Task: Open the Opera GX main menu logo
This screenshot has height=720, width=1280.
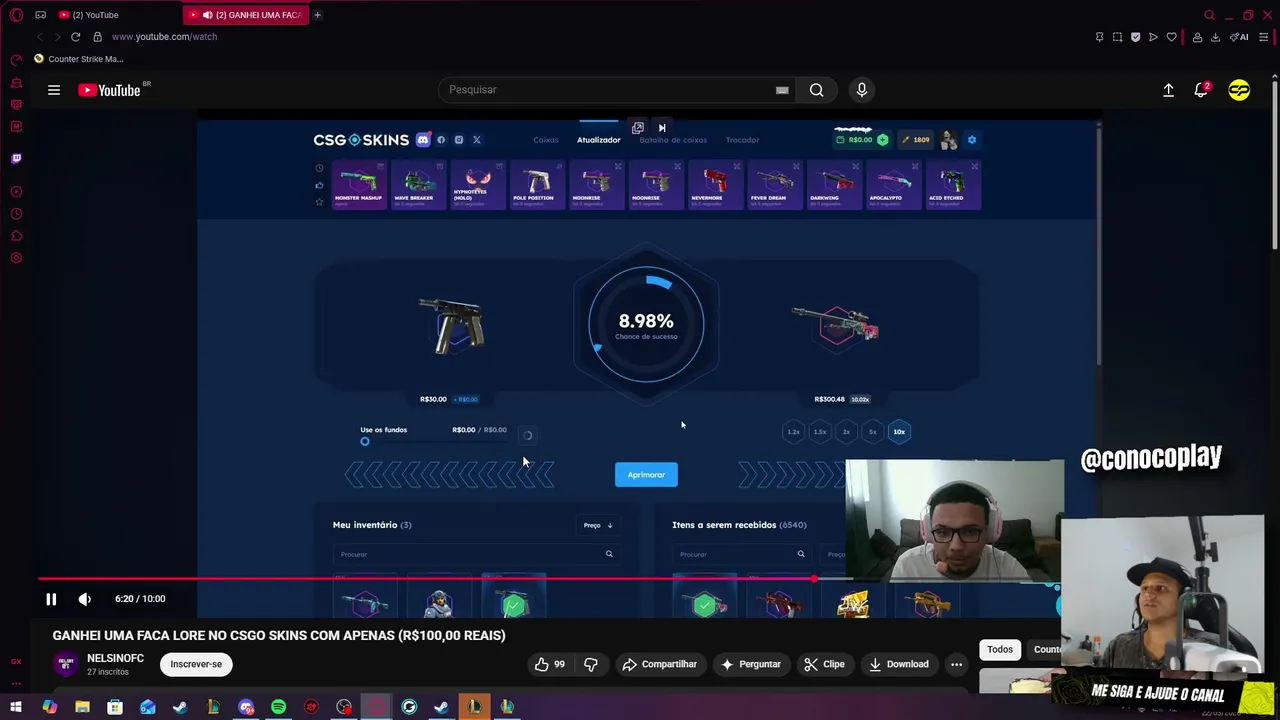Action: [16, 15]
